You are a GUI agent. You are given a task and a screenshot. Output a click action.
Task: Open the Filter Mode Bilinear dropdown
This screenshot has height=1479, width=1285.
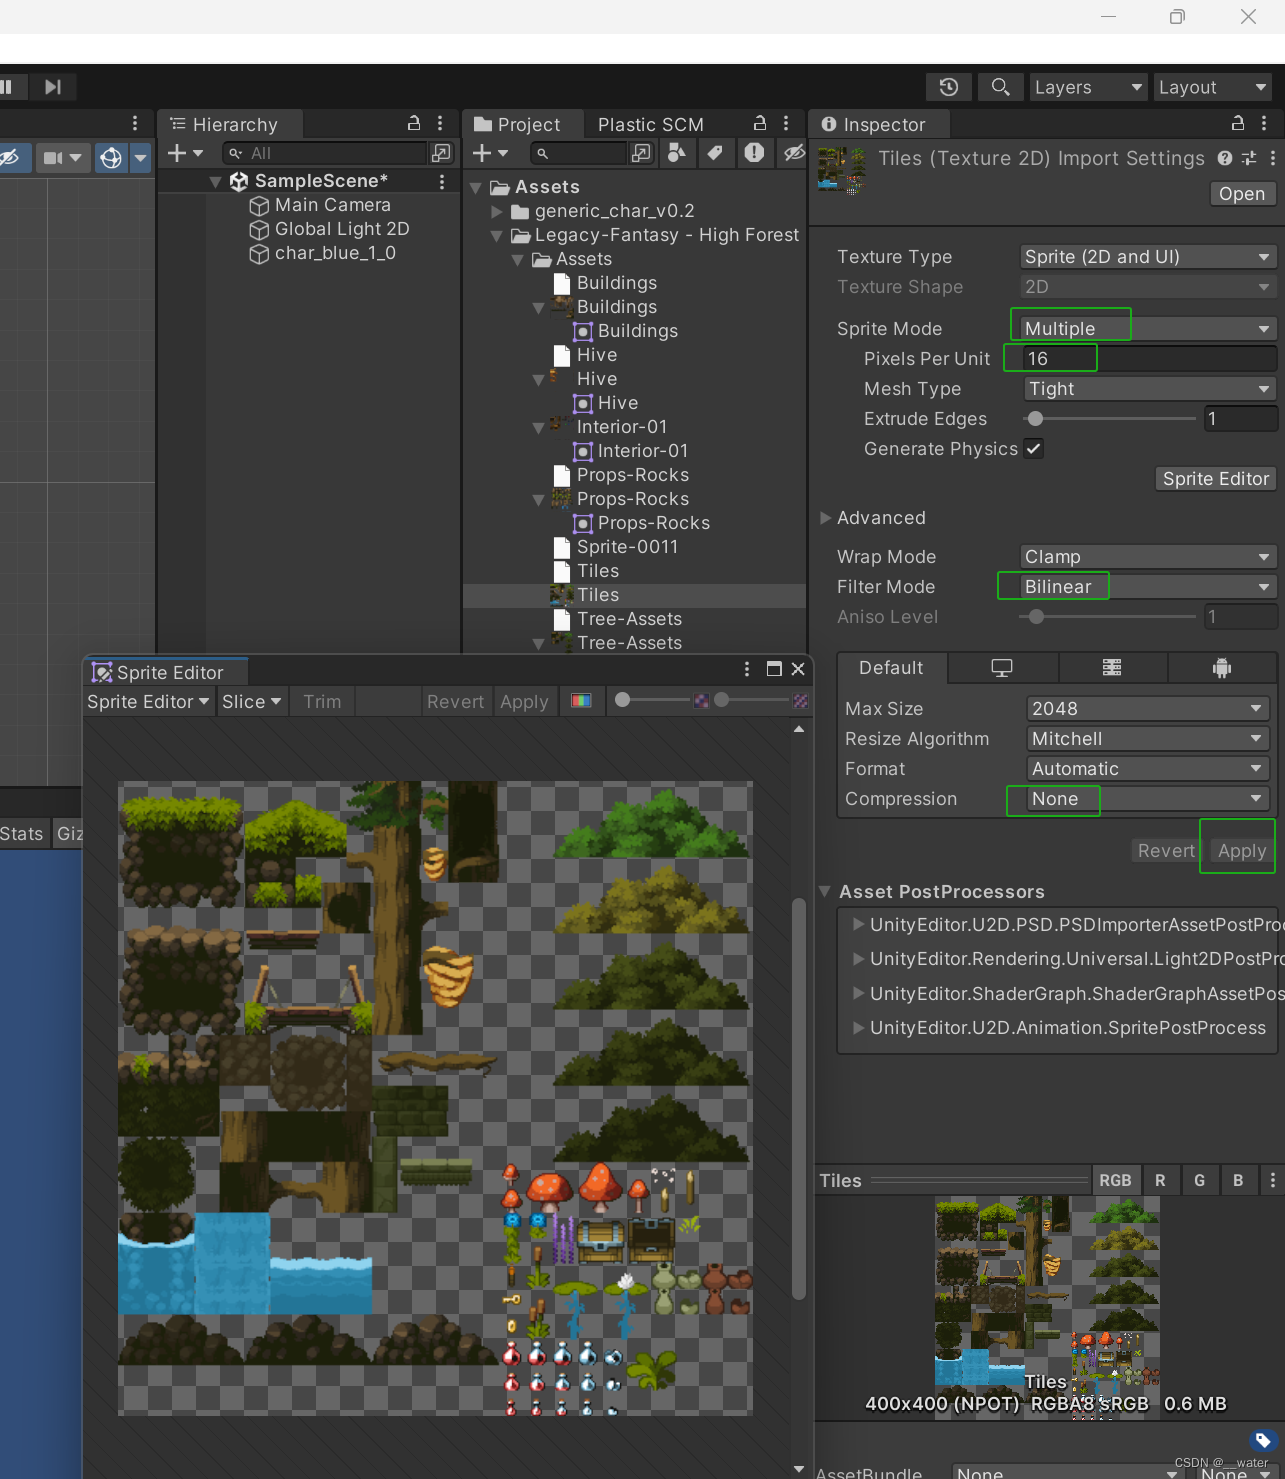pos(1148,587)
